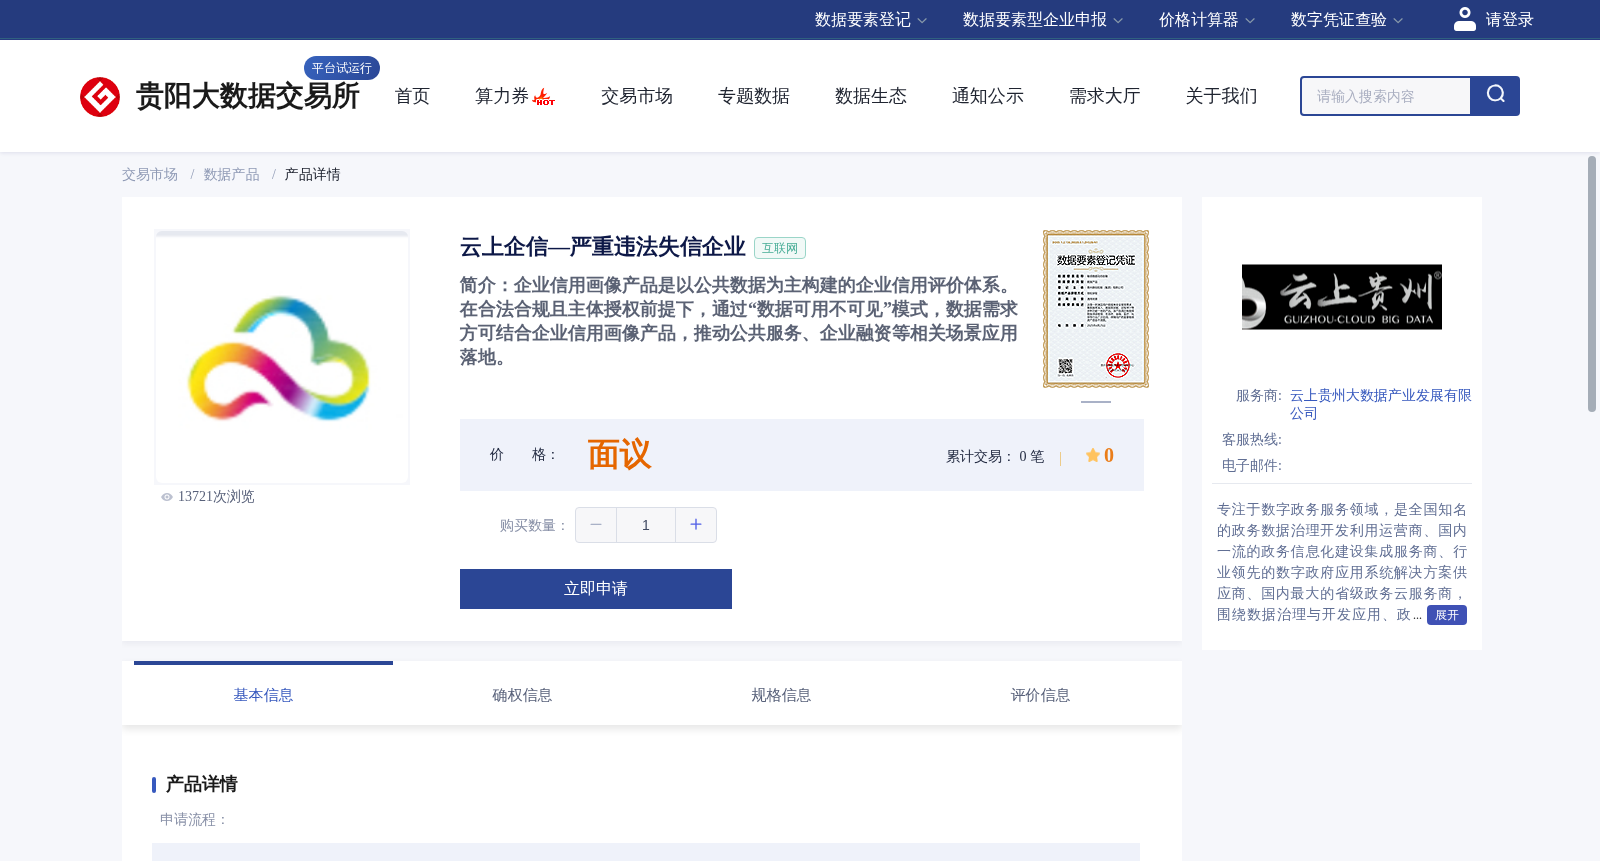Open 交易市场 in the navigation bar
Image resolution: width=1600 pixels, height=861 pixels.
click(637, 96)
